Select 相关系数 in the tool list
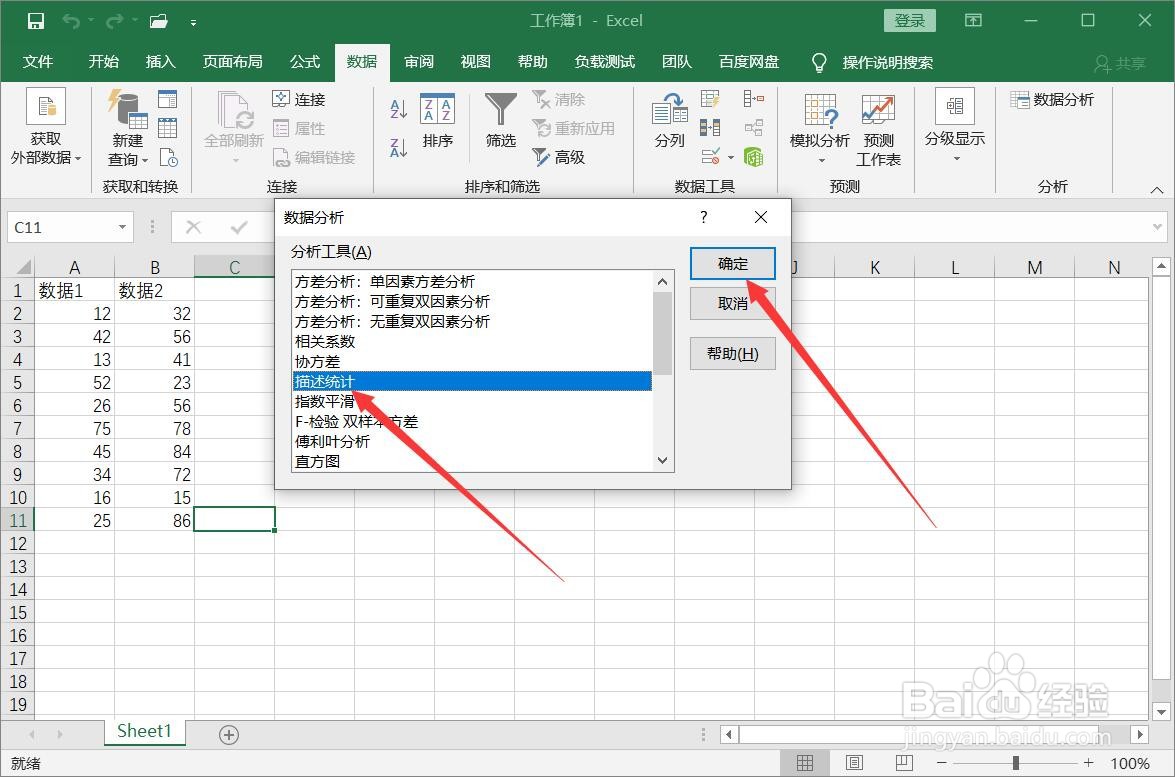Image resolution: width=1175 pixels, height=777 pixels. coord(472,342)
